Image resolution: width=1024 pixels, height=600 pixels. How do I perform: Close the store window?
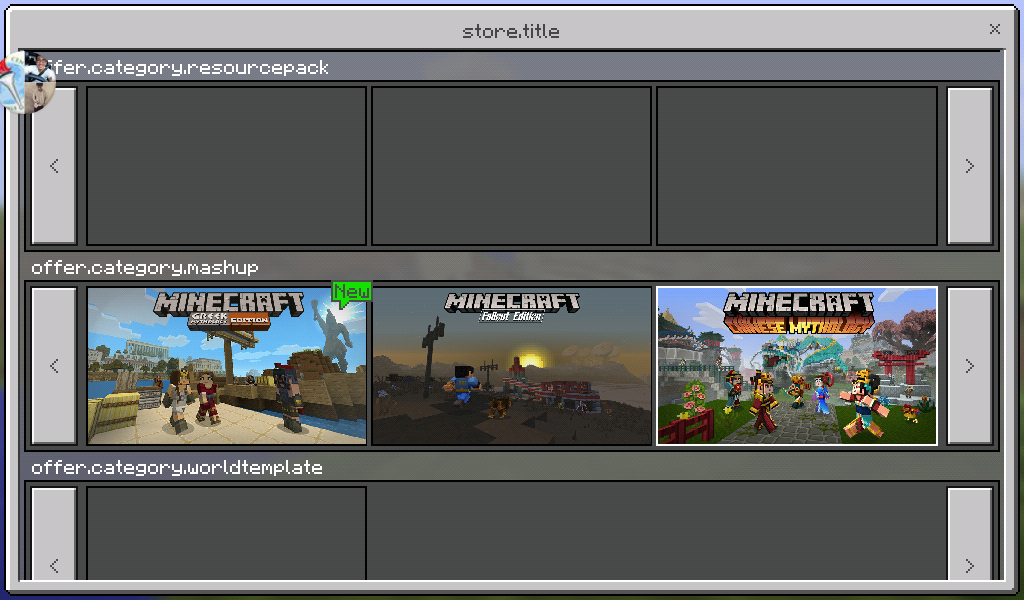pyautogui.click(x=995, y=29)
